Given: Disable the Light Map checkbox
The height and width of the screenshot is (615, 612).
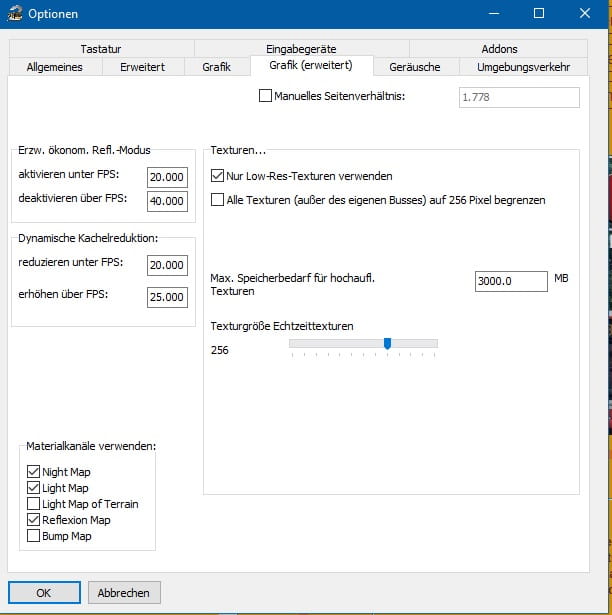Looking at the screenshot, I should pos(34,488).
